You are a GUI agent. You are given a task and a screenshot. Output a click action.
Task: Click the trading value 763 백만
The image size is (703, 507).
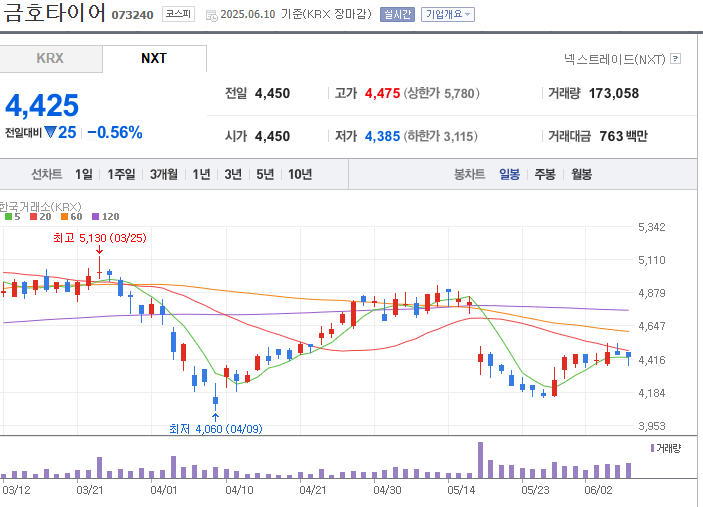coord(624,136)
